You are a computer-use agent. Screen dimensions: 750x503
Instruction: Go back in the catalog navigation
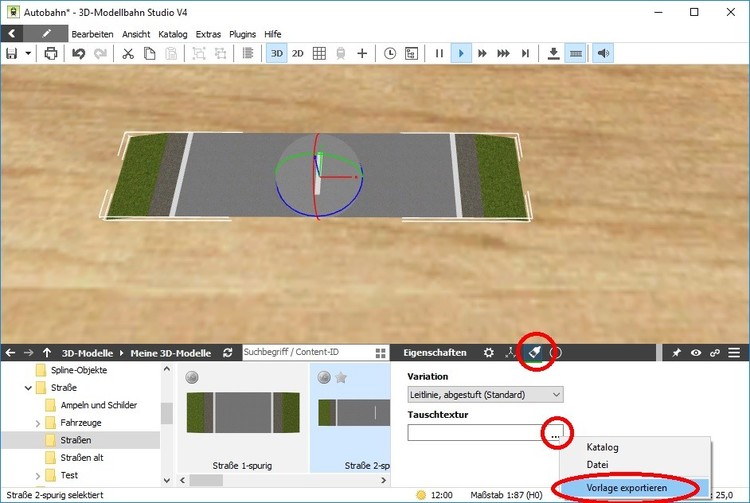click(11, 353)
